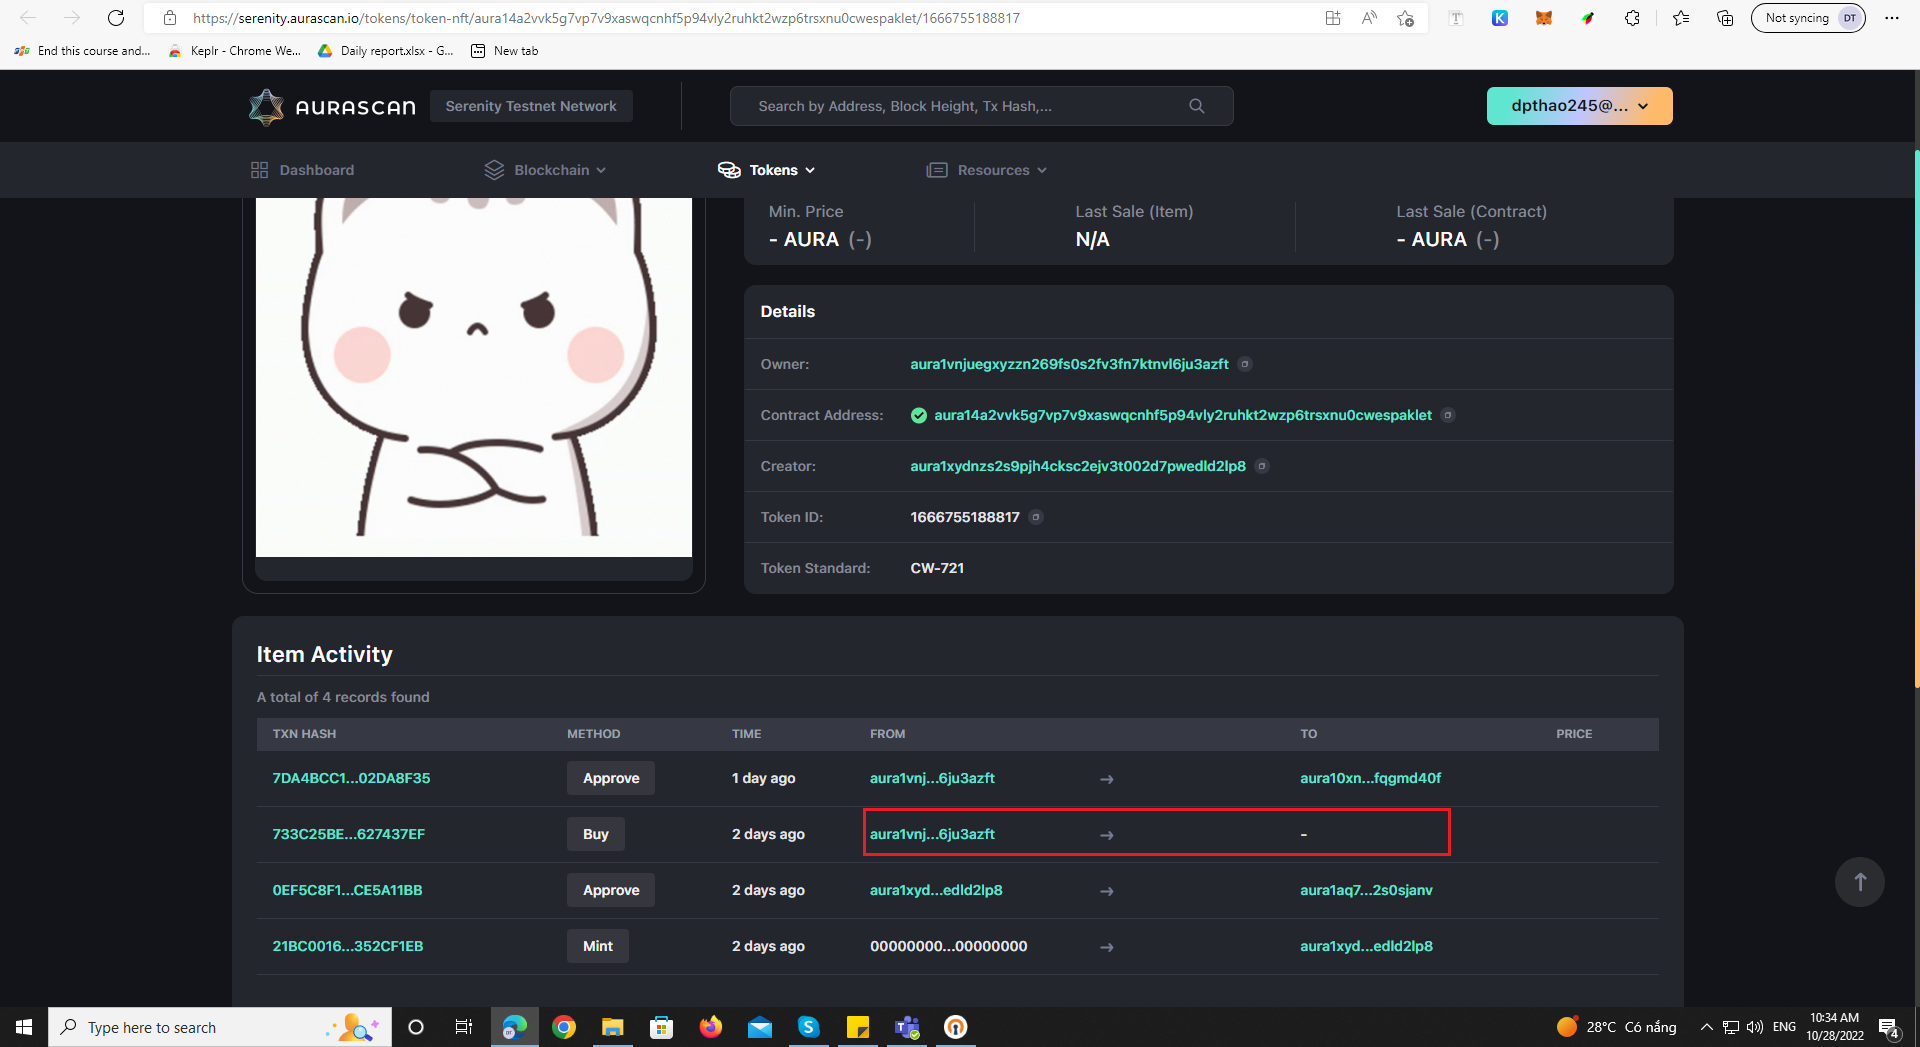Click the Owner address link

click(1068, 364)
